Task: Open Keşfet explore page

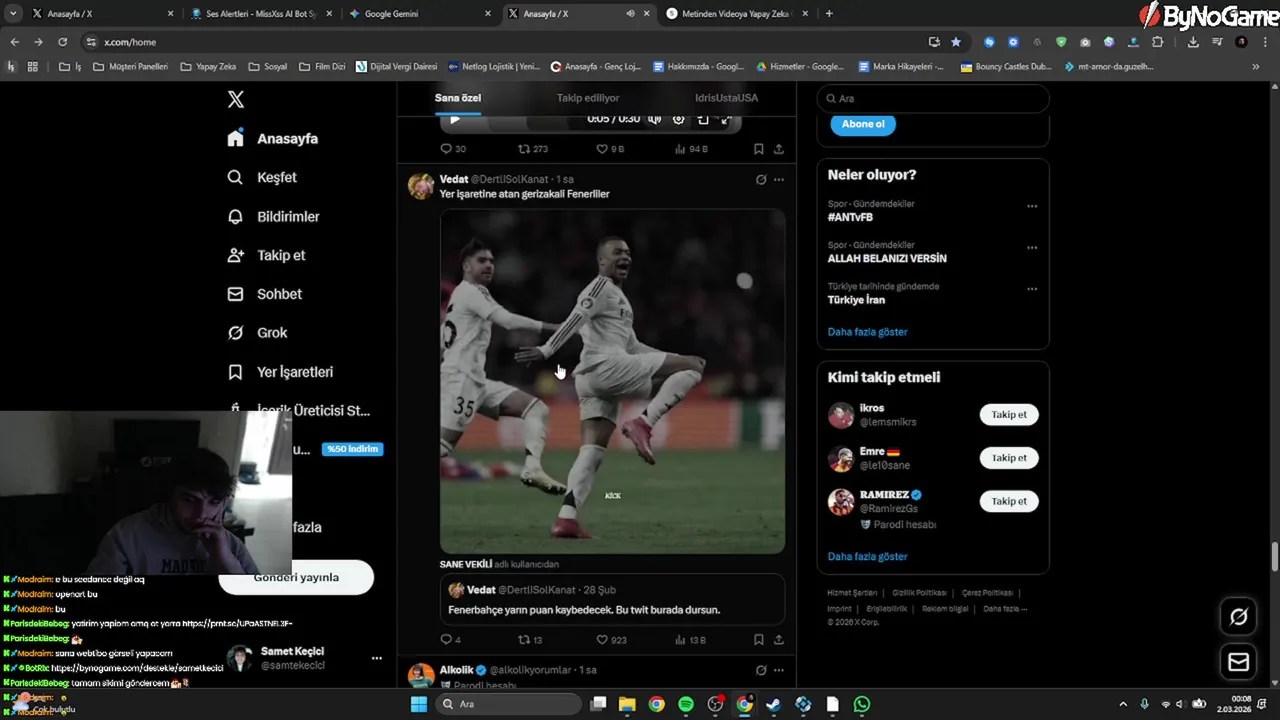Action: pos(262,177)
